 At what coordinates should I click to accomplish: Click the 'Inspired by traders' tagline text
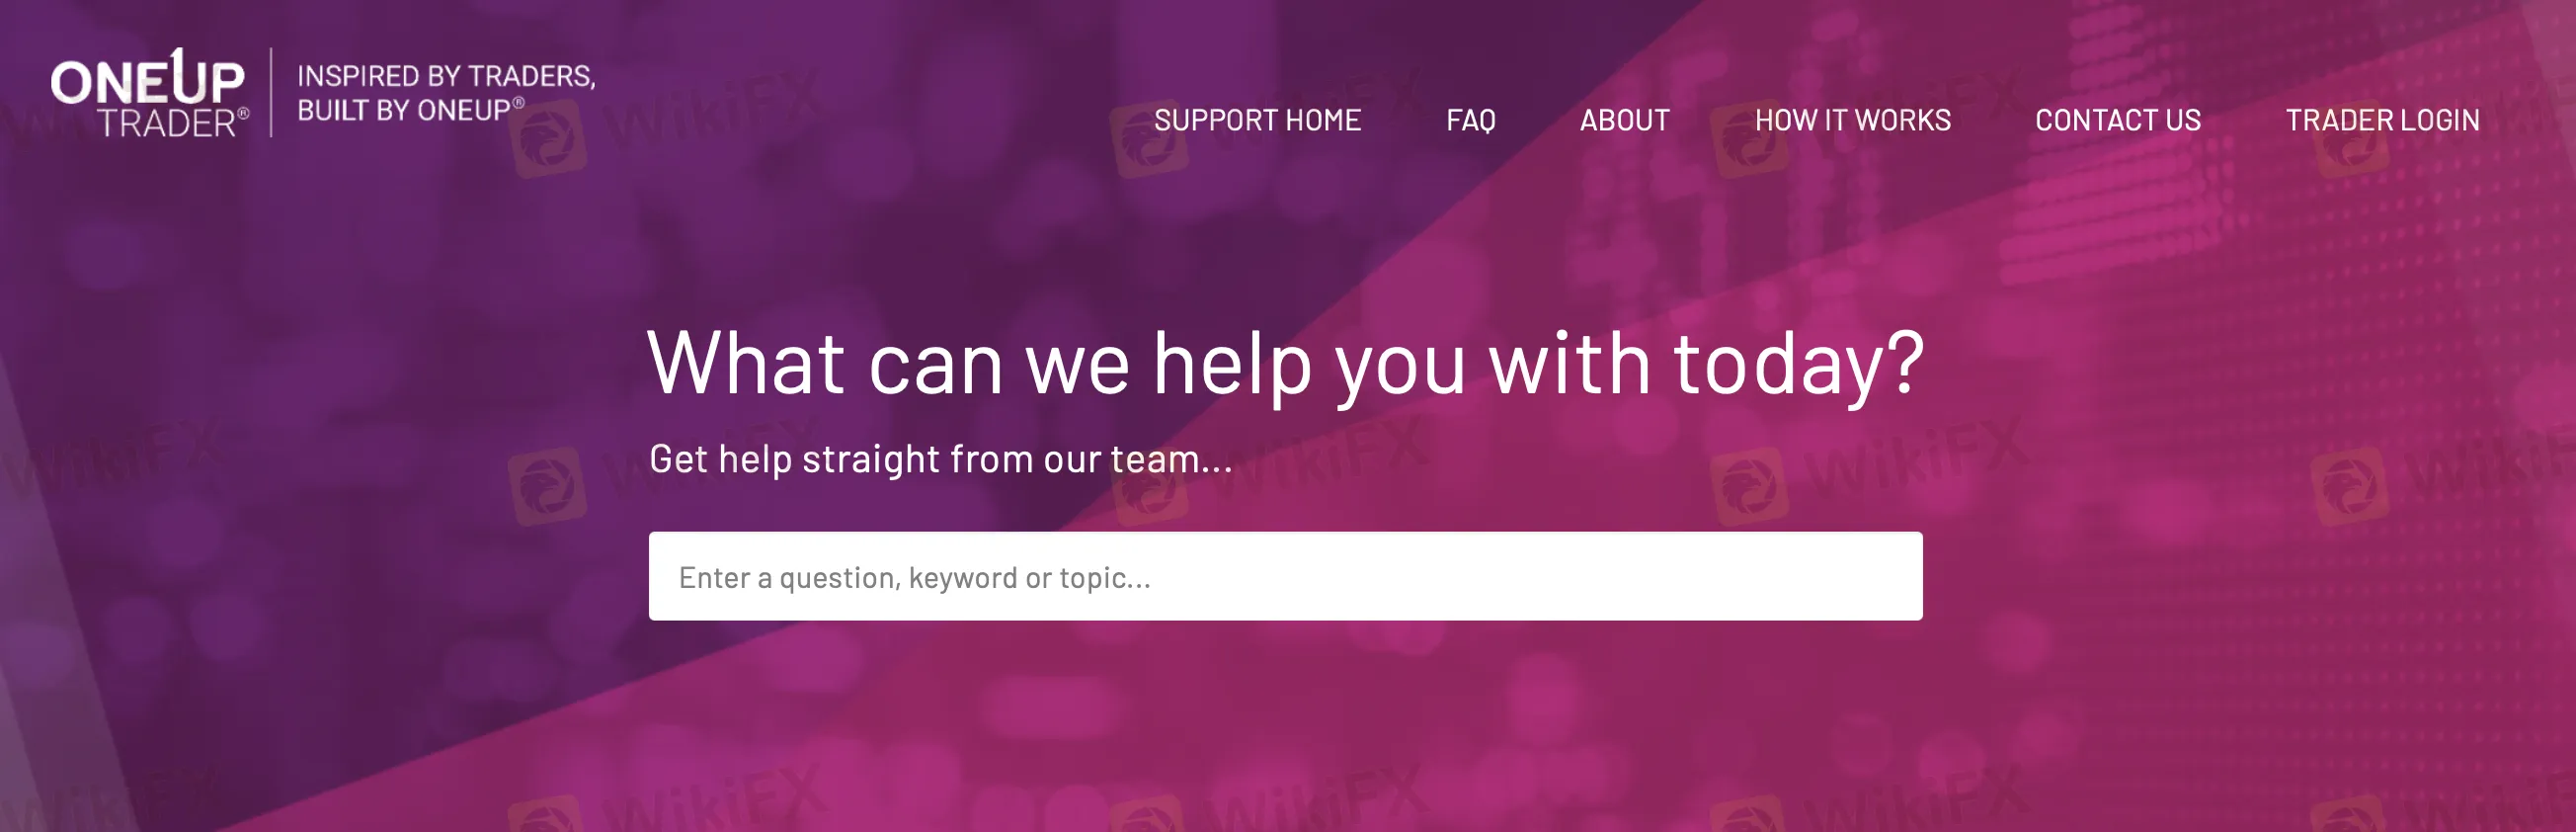point(446,76)
